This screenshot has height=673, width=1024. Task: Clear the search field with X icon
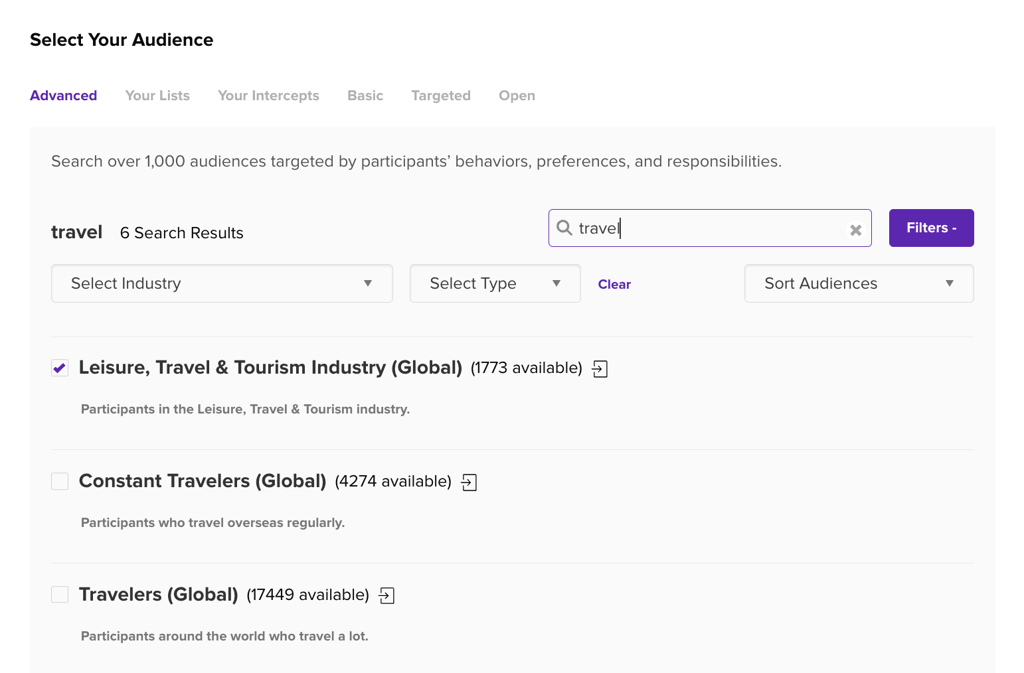pyautogui.click(x=856, y=229)
